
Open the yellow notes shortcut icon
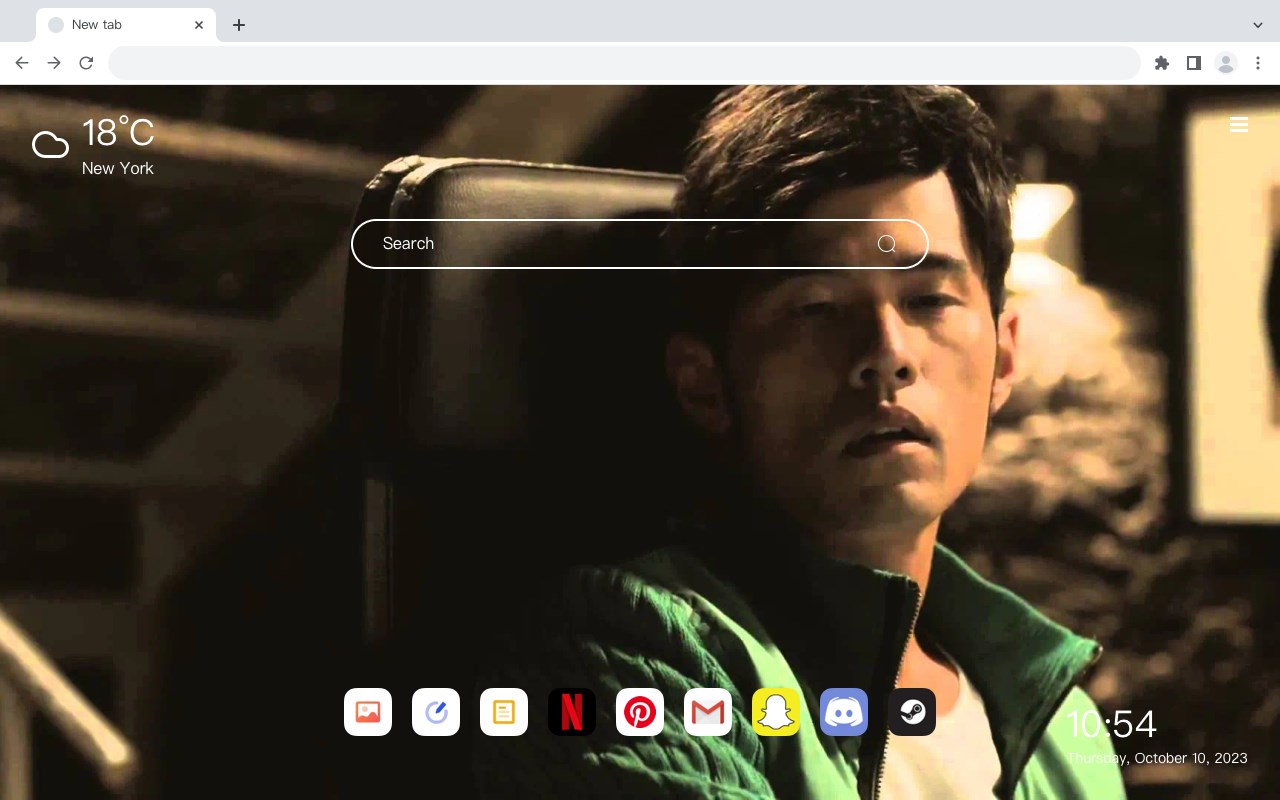(x=504, y=712)
